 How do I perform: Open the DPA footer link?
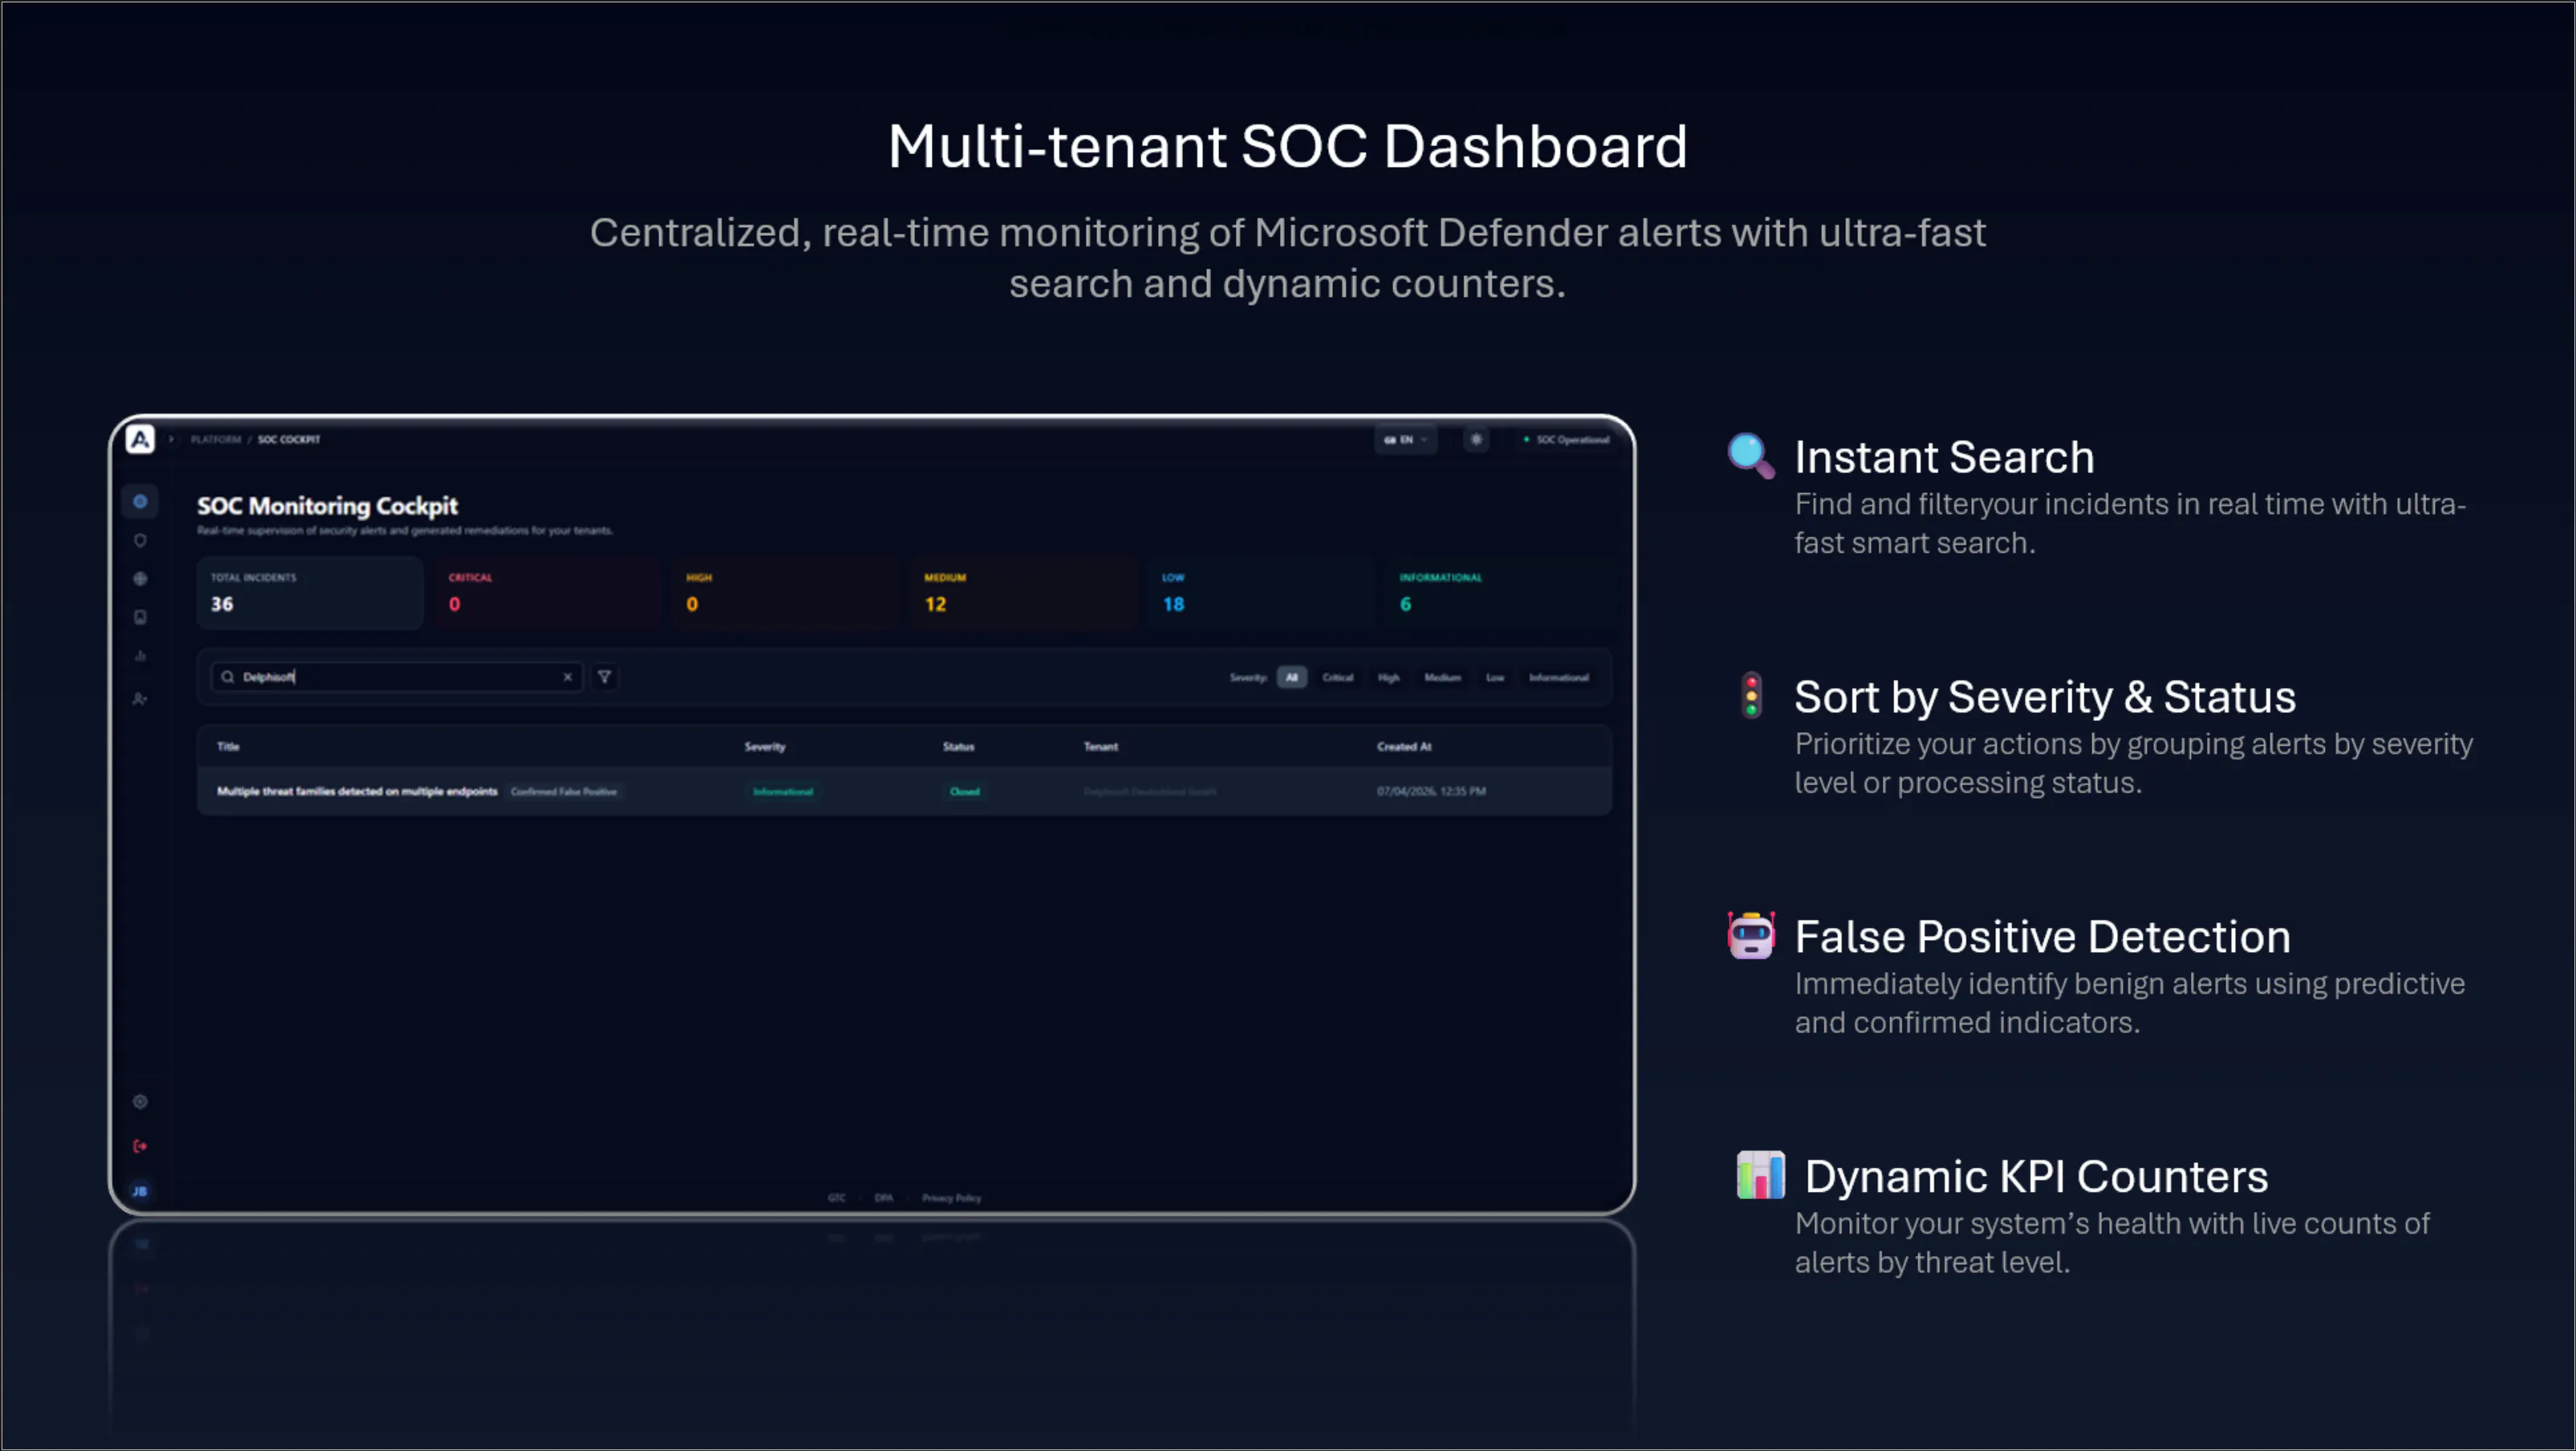coord(884,1198)
